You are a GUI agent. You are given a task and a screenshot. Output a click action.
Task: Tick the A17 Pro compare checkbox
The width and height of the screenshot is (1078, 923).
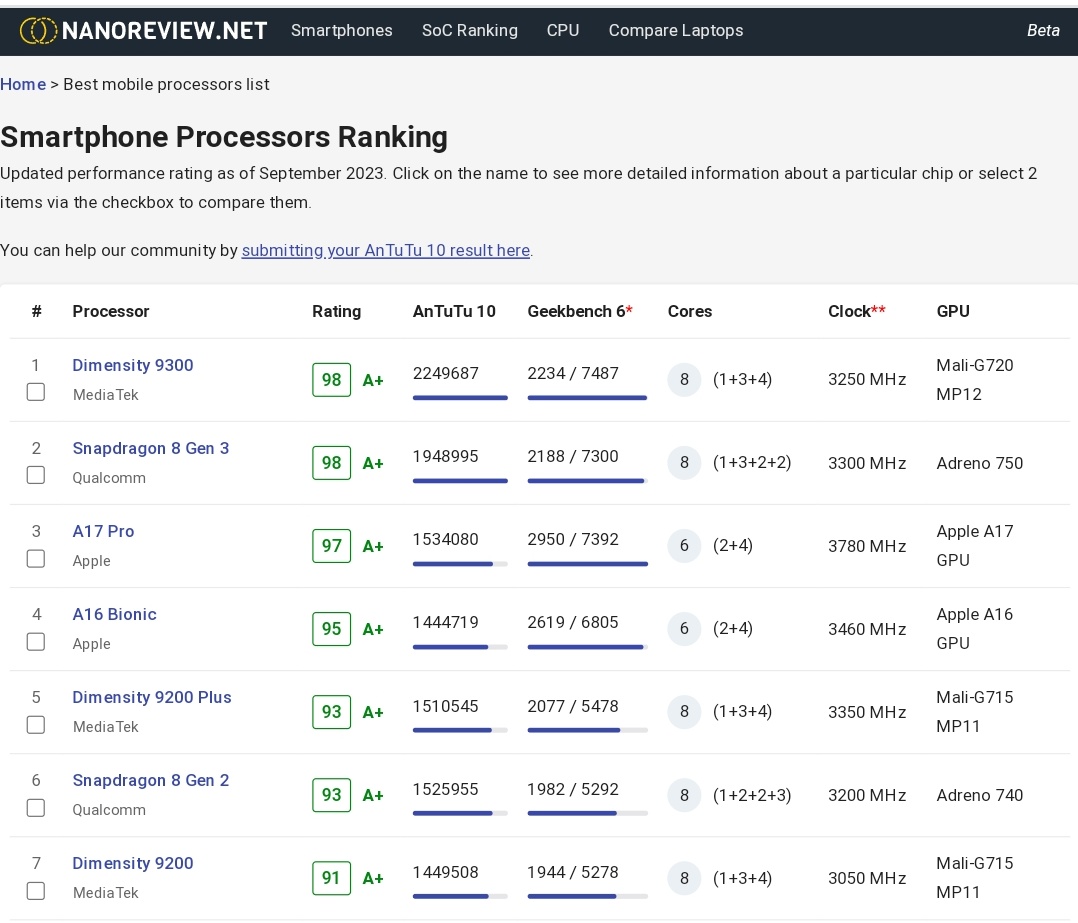pyautogui.click(x=36, y=559)
